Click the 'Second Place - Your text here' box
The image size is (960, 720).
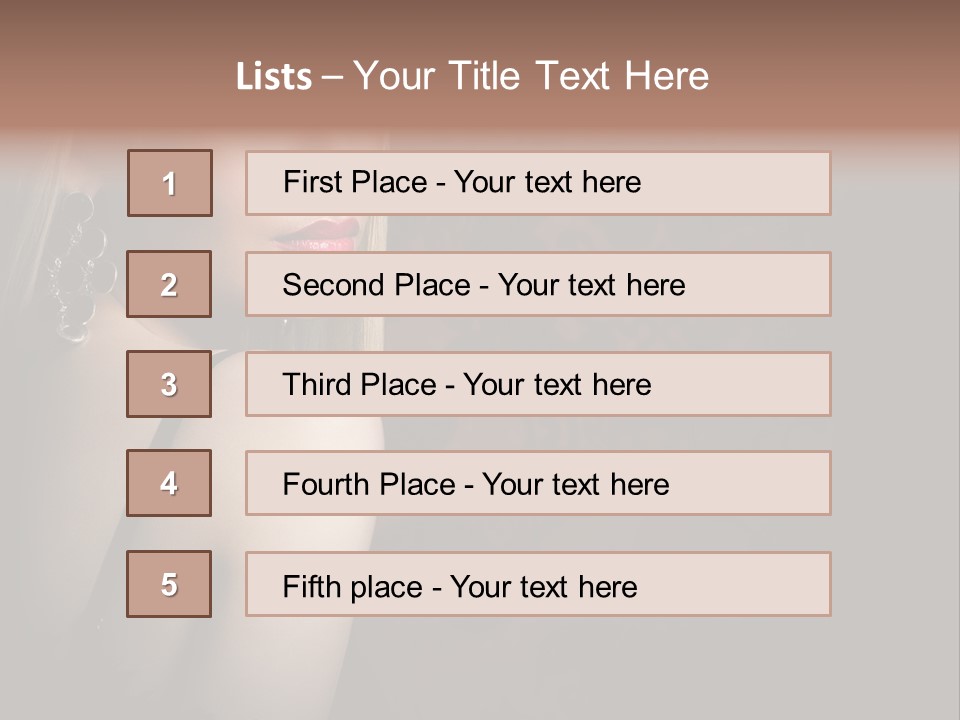point(538,284)
